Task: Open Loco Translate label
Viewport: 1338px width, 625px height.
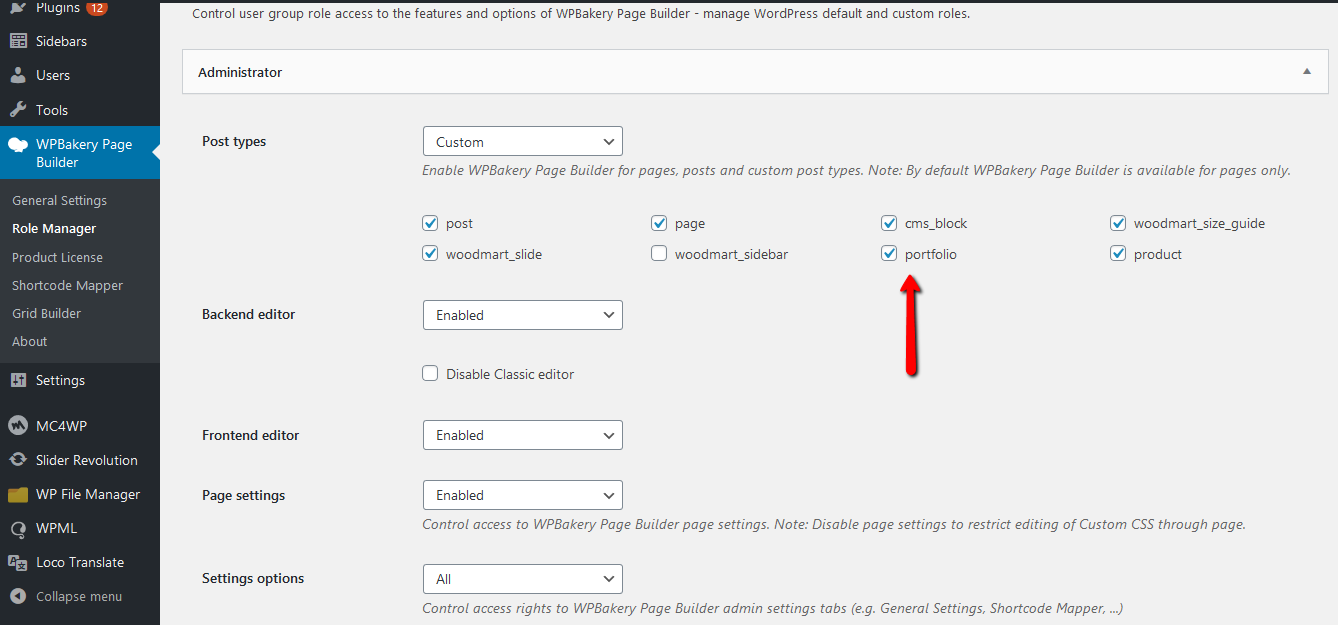Action: [80, 562]
